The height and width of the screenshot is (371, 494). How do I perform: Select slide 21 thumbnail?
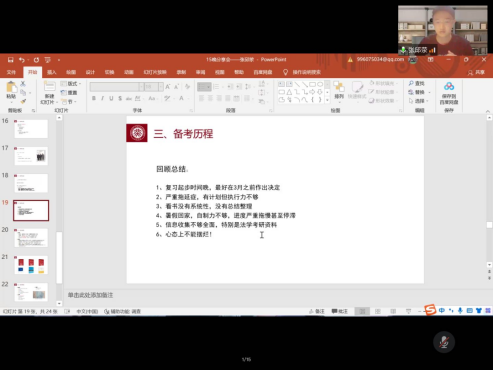(x=31, y=265)
